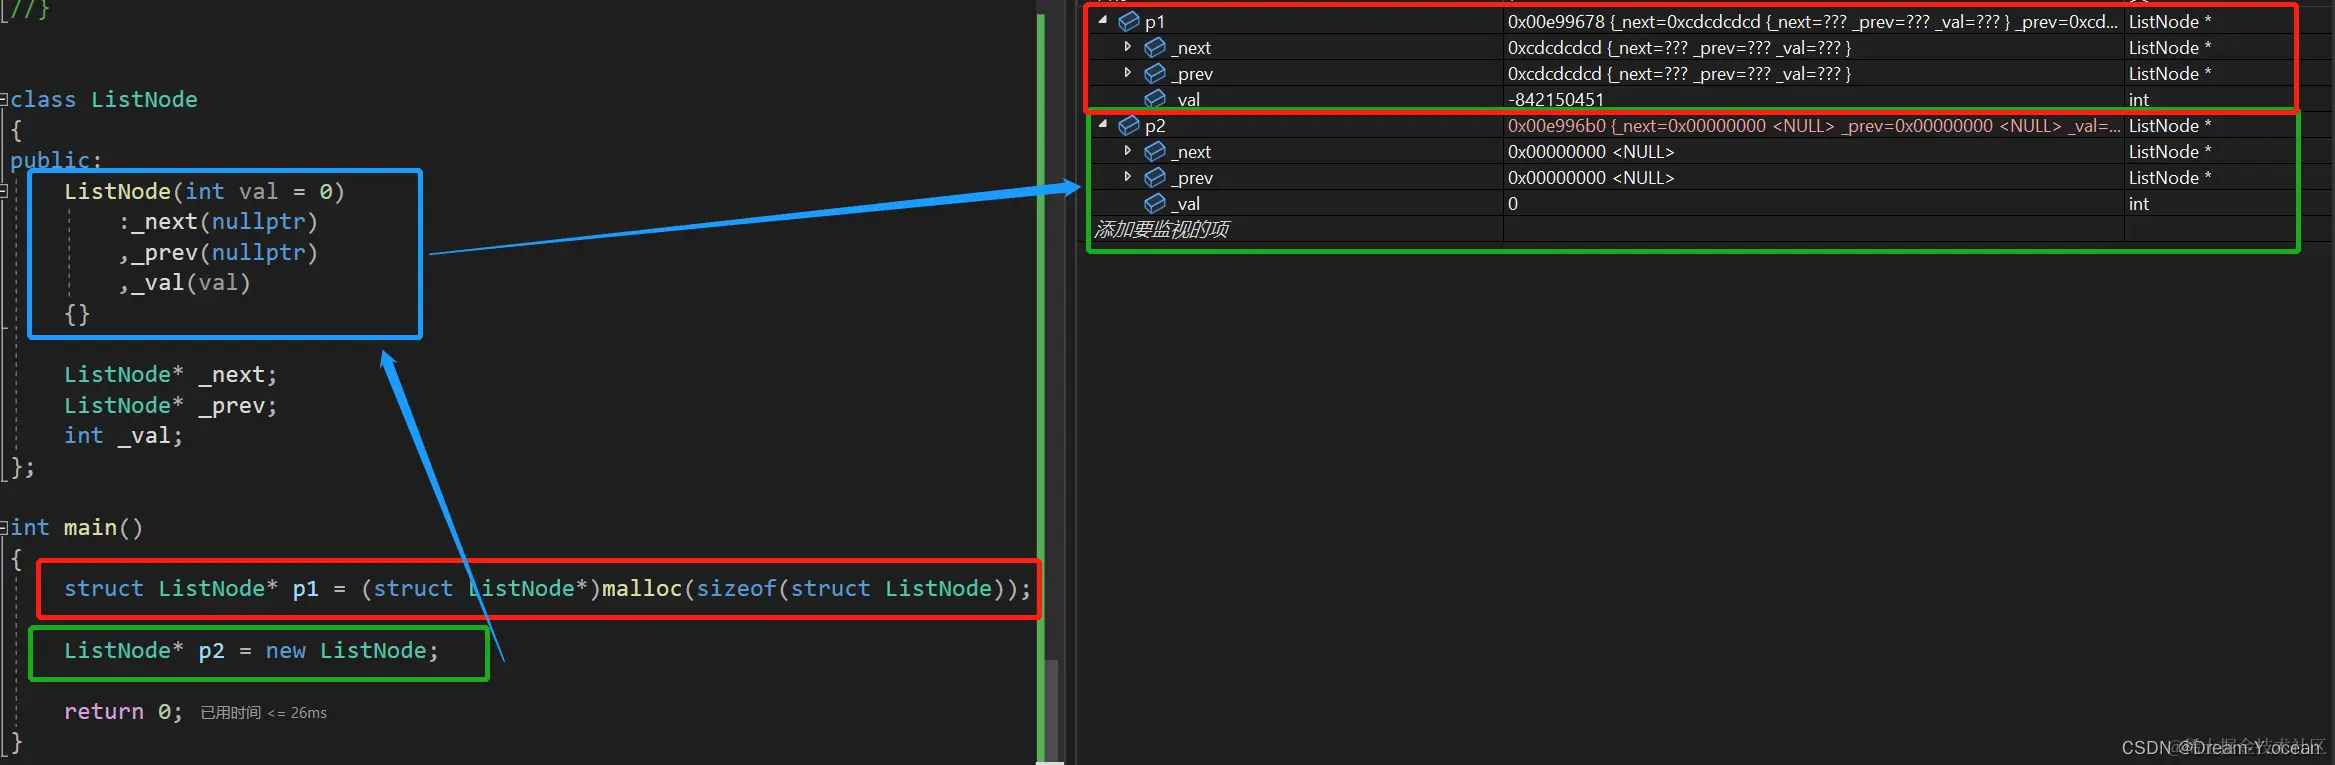Screen dimensions: 2335x765
Task: Collapse the ListNode constructor code block
Action: coord(4,191)
